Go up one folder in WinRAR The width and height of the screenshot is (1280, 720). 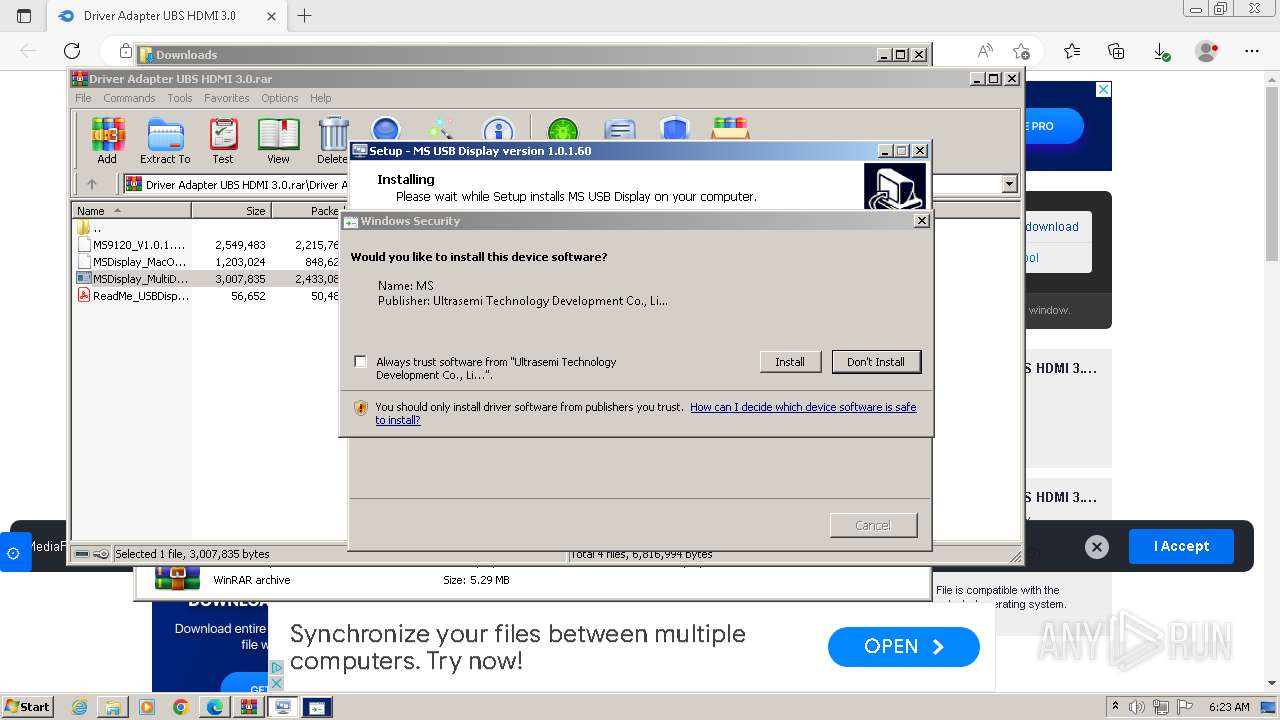92,184
